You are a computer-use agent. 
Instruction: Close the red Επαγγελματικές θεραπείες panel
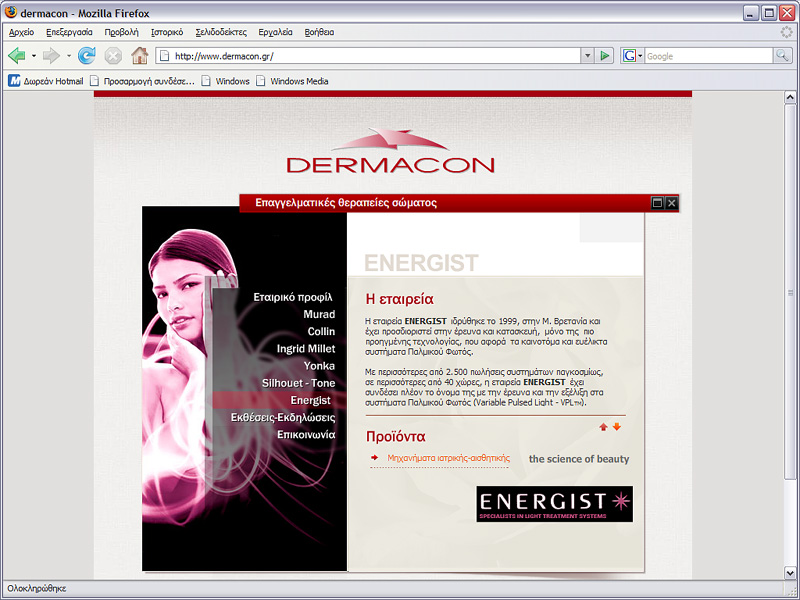click(x=671, y=203)
